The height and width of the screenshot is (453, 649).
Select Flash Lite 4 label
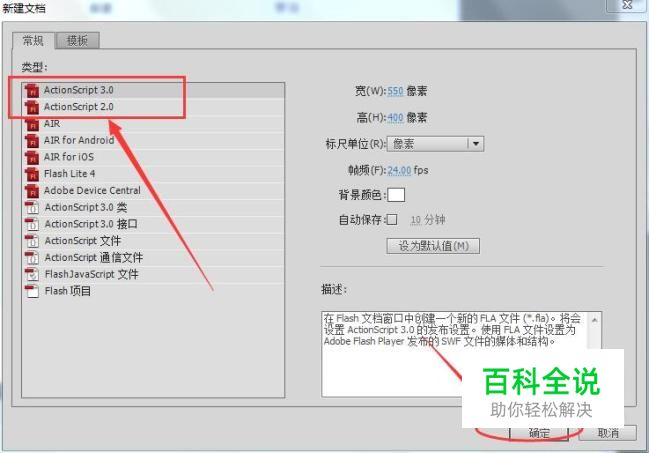(x=70, y=173)
